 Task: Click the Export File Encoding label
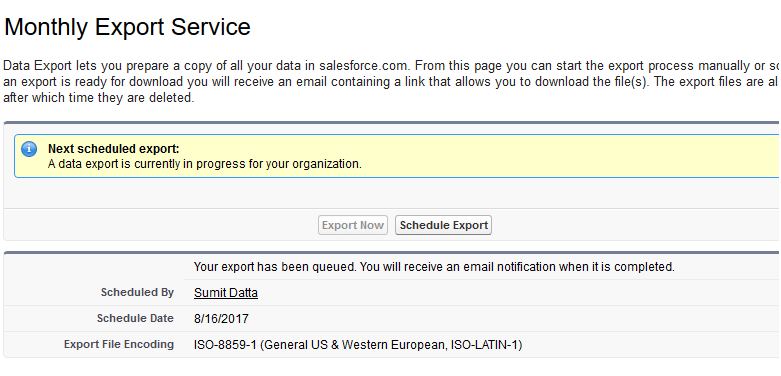[119, 344]
